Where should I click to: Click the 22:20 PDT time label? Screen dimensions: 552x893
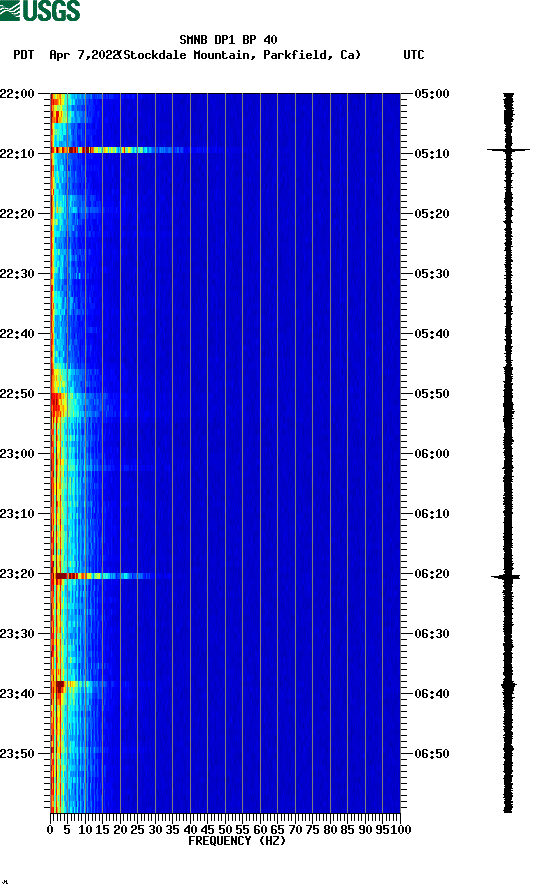(17, 214)
